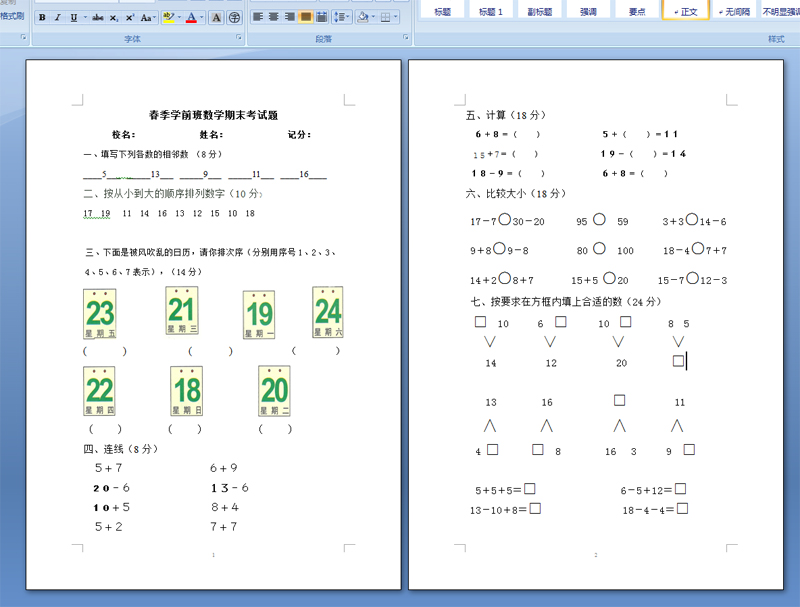Screen dimensions: 800x607
Task: Expand the underline style dropdown arrow
Action: (x=85, y=17)
